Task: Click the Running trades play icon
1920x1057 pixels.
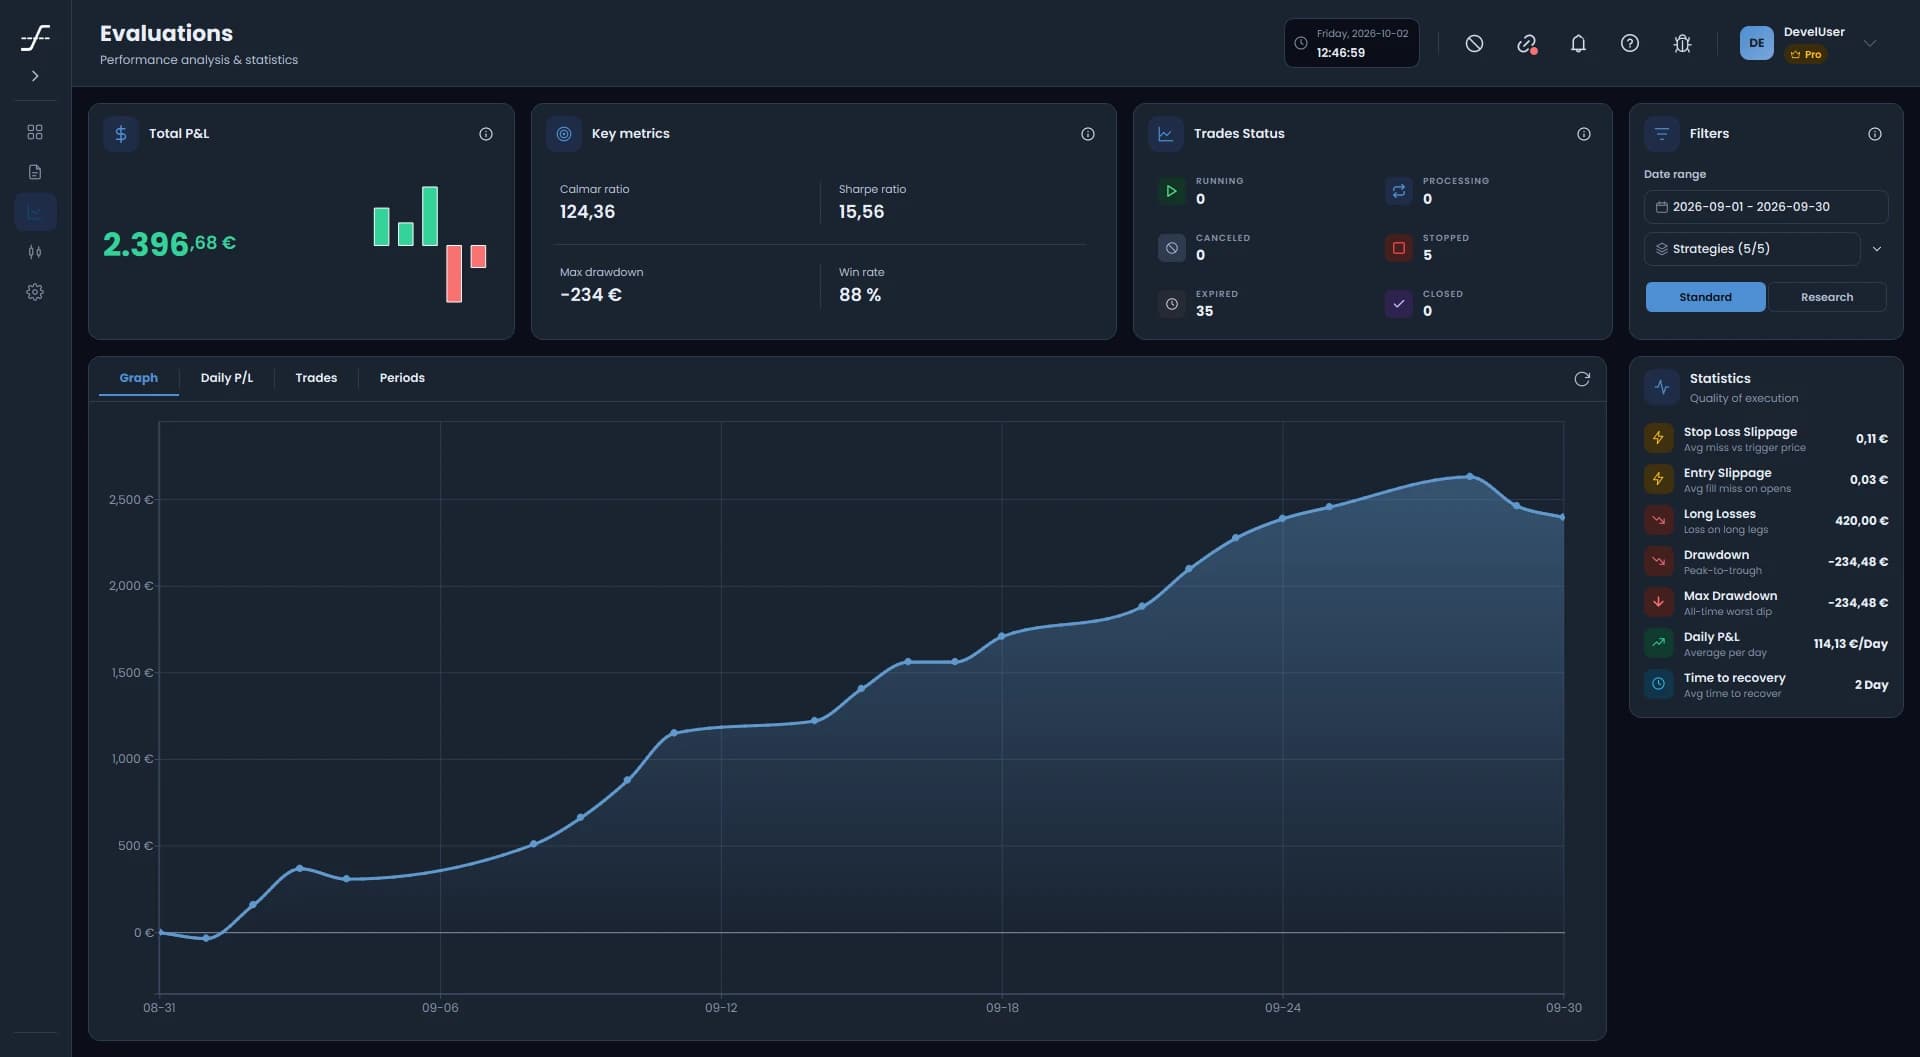Action: tap(1171, 190)
